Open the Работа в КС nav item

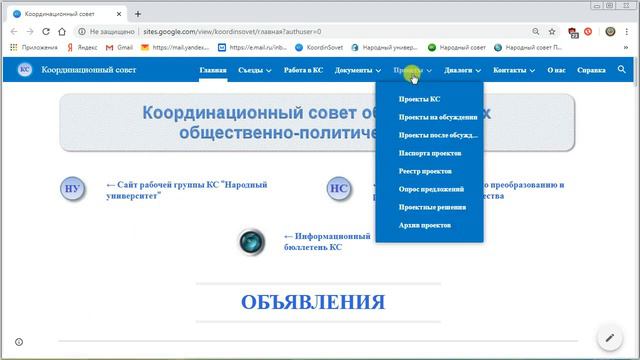[x=303, y=70]
